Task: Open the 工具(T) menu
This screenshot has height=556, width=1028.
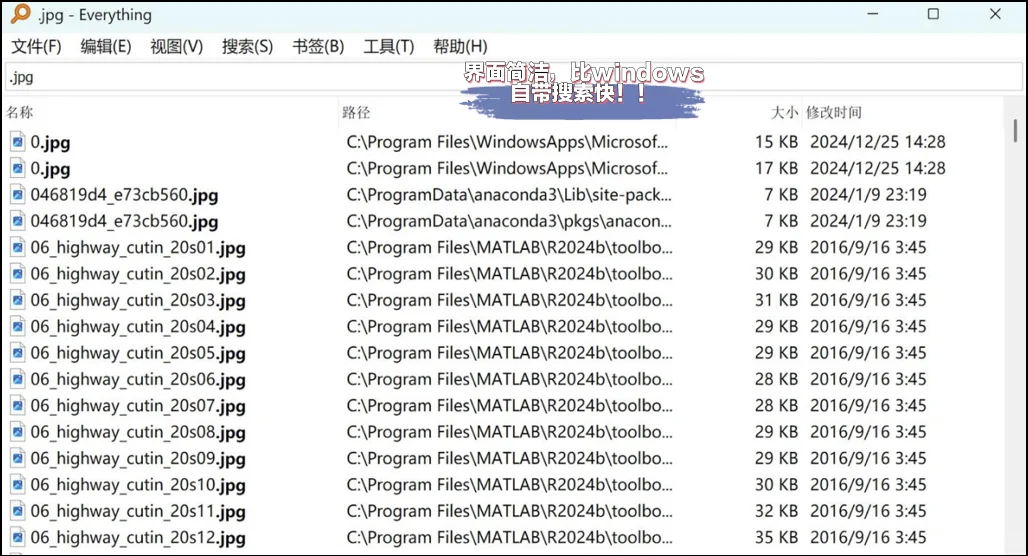Action: [x=389, y=47]
